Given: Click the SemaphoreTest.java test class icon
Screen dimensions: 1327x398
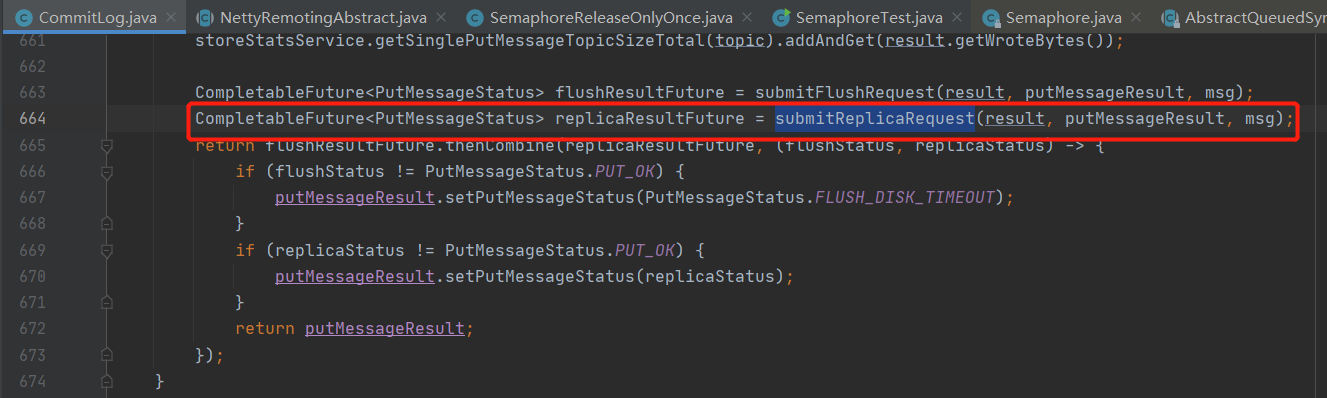Looking at the screenshot, I should tap(781, 18).
